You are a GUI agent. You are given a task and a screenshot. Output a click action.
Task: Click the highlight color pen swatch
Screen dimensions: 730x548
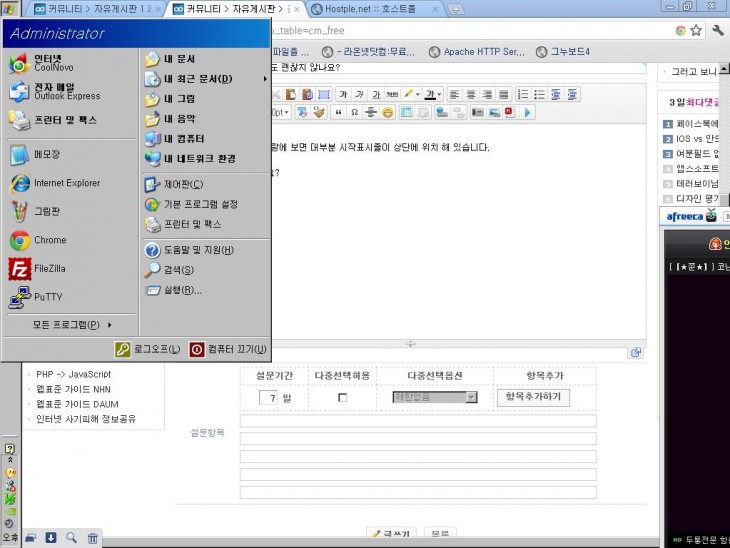[409, 95]
